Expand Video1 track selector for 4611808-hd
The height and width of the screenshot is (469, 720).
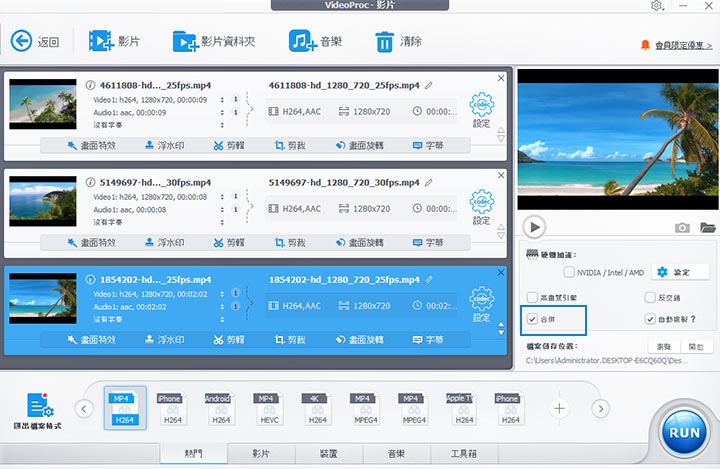pos(222,100)
